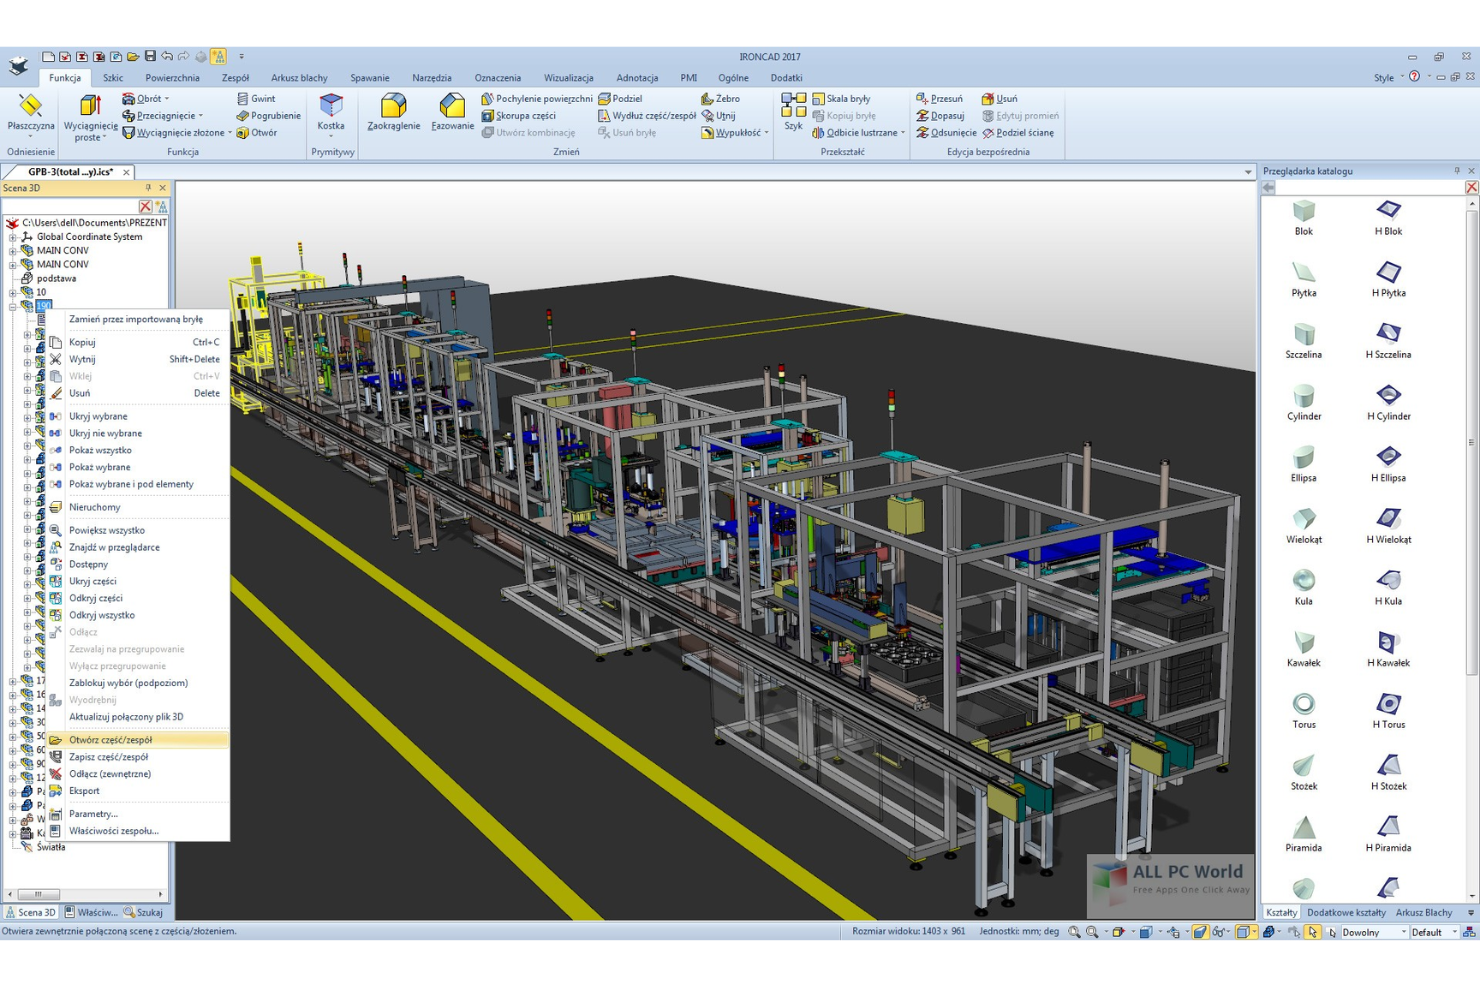Open the Wizualizacja ribbon tab
Viewport: 1480px width, 987px height.
(x=568, y=78)
